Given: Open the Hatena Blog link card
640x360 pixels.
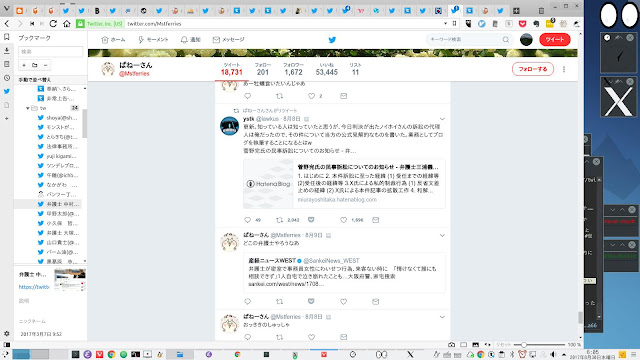Looking at the screenshot, I should coord(344,184).
